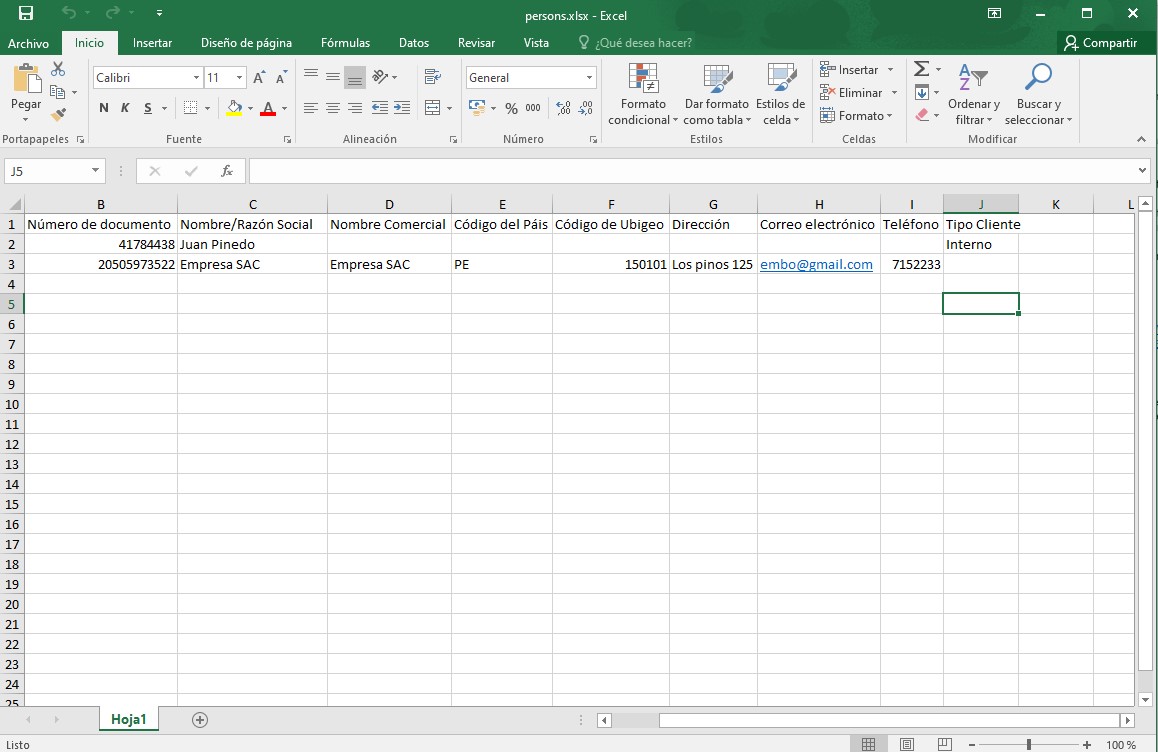1158x752 pixels.
Task: Click the embo@gmail.com email link
Action: (816, 265)
